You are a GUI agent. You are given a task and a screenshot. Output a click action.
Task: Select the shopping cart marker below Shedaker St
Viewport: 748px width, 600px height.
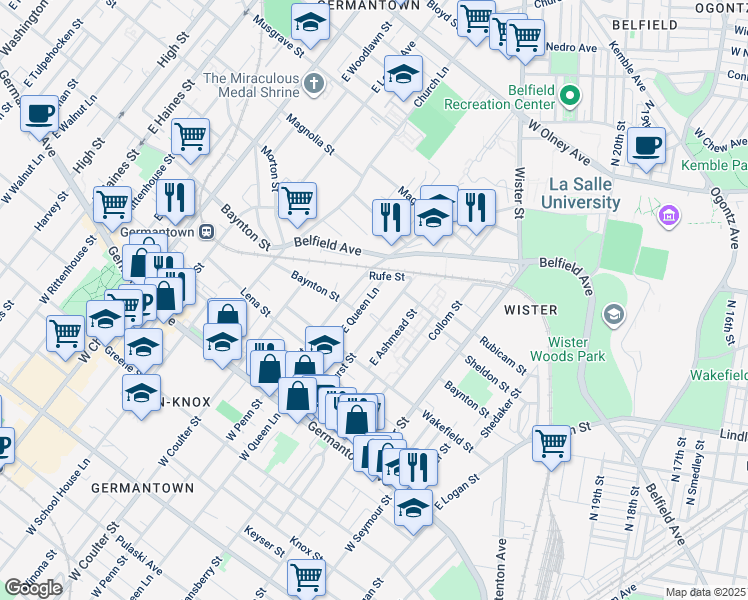[x=551, y=447]
